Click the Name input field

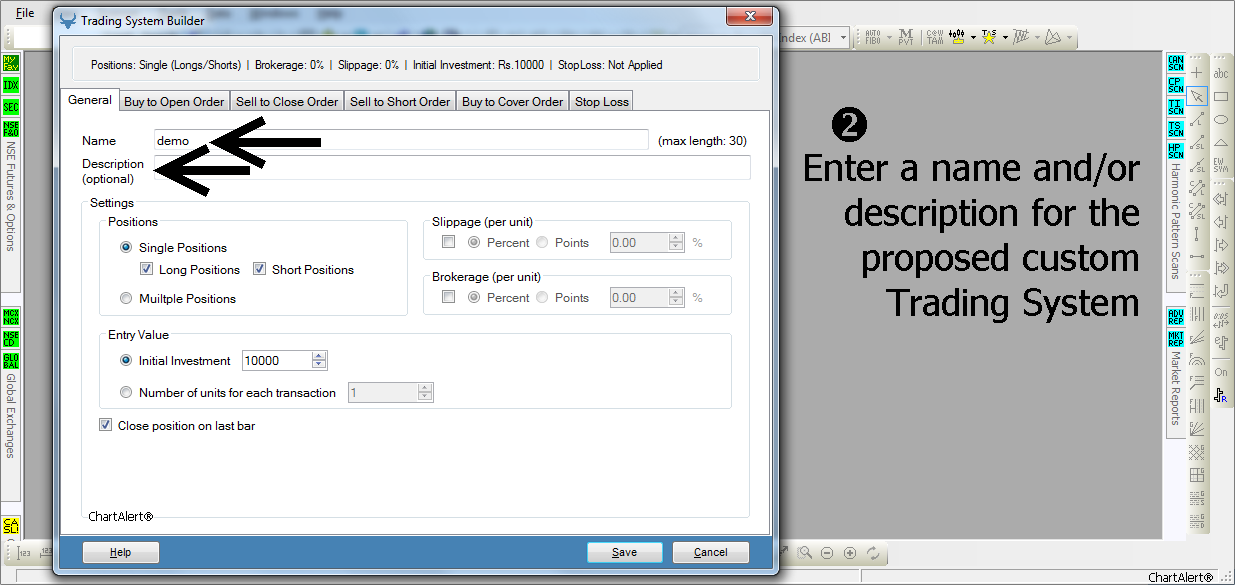coord(402,140)
